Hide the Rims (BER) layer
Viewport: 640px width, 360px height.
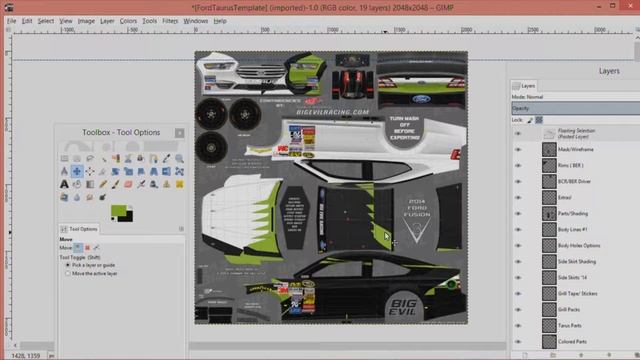[x=518, y=165]
